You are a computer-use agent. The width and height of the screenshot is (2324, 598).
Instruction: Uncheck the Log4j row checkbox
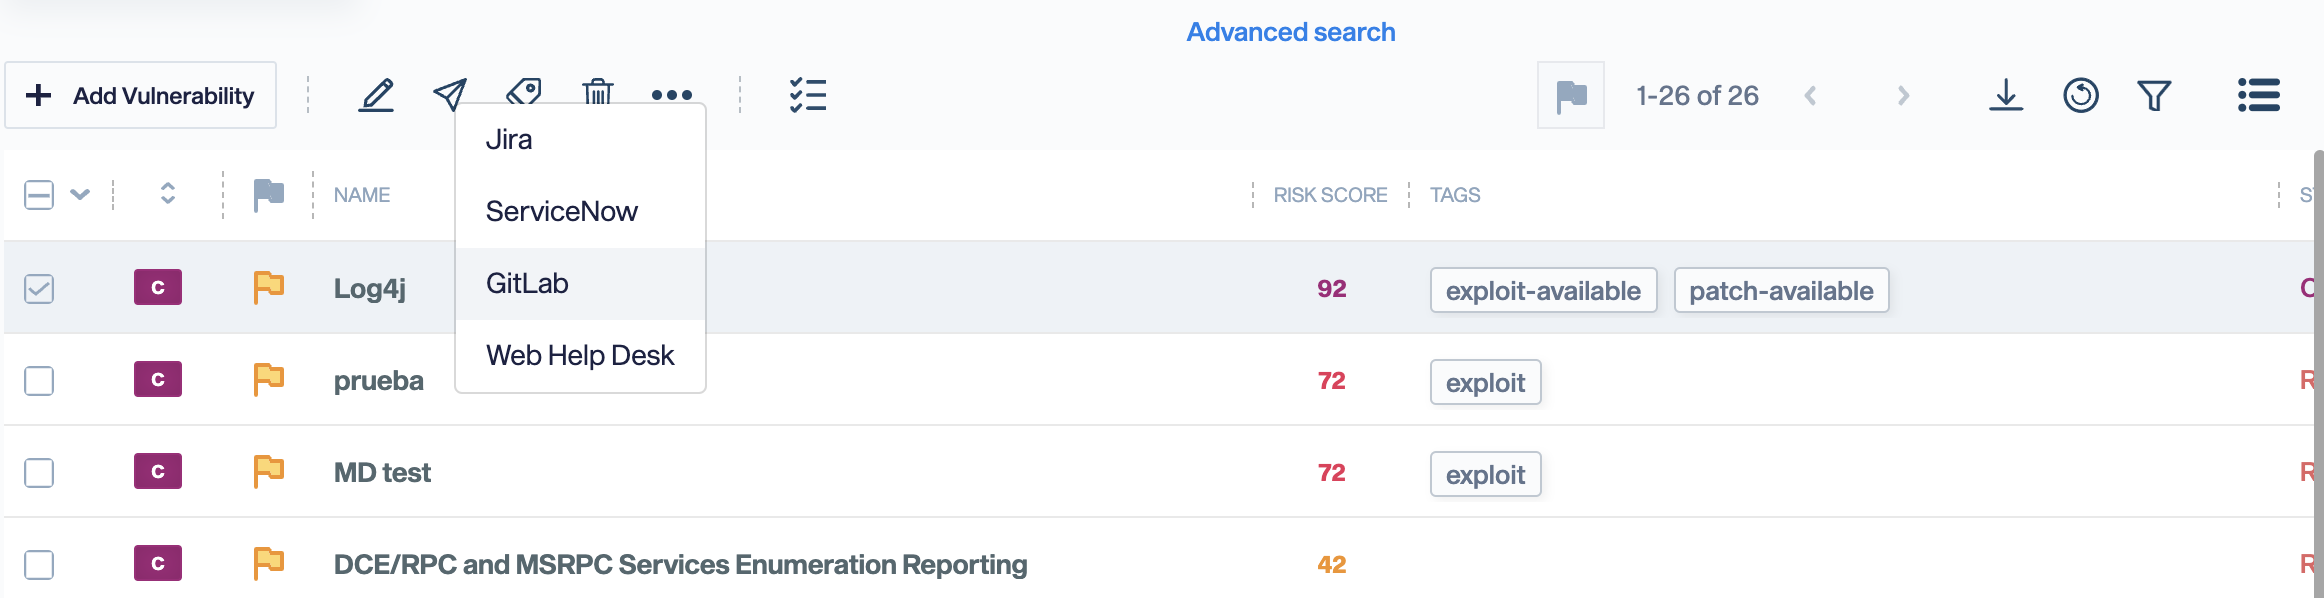tap(39, 289)
